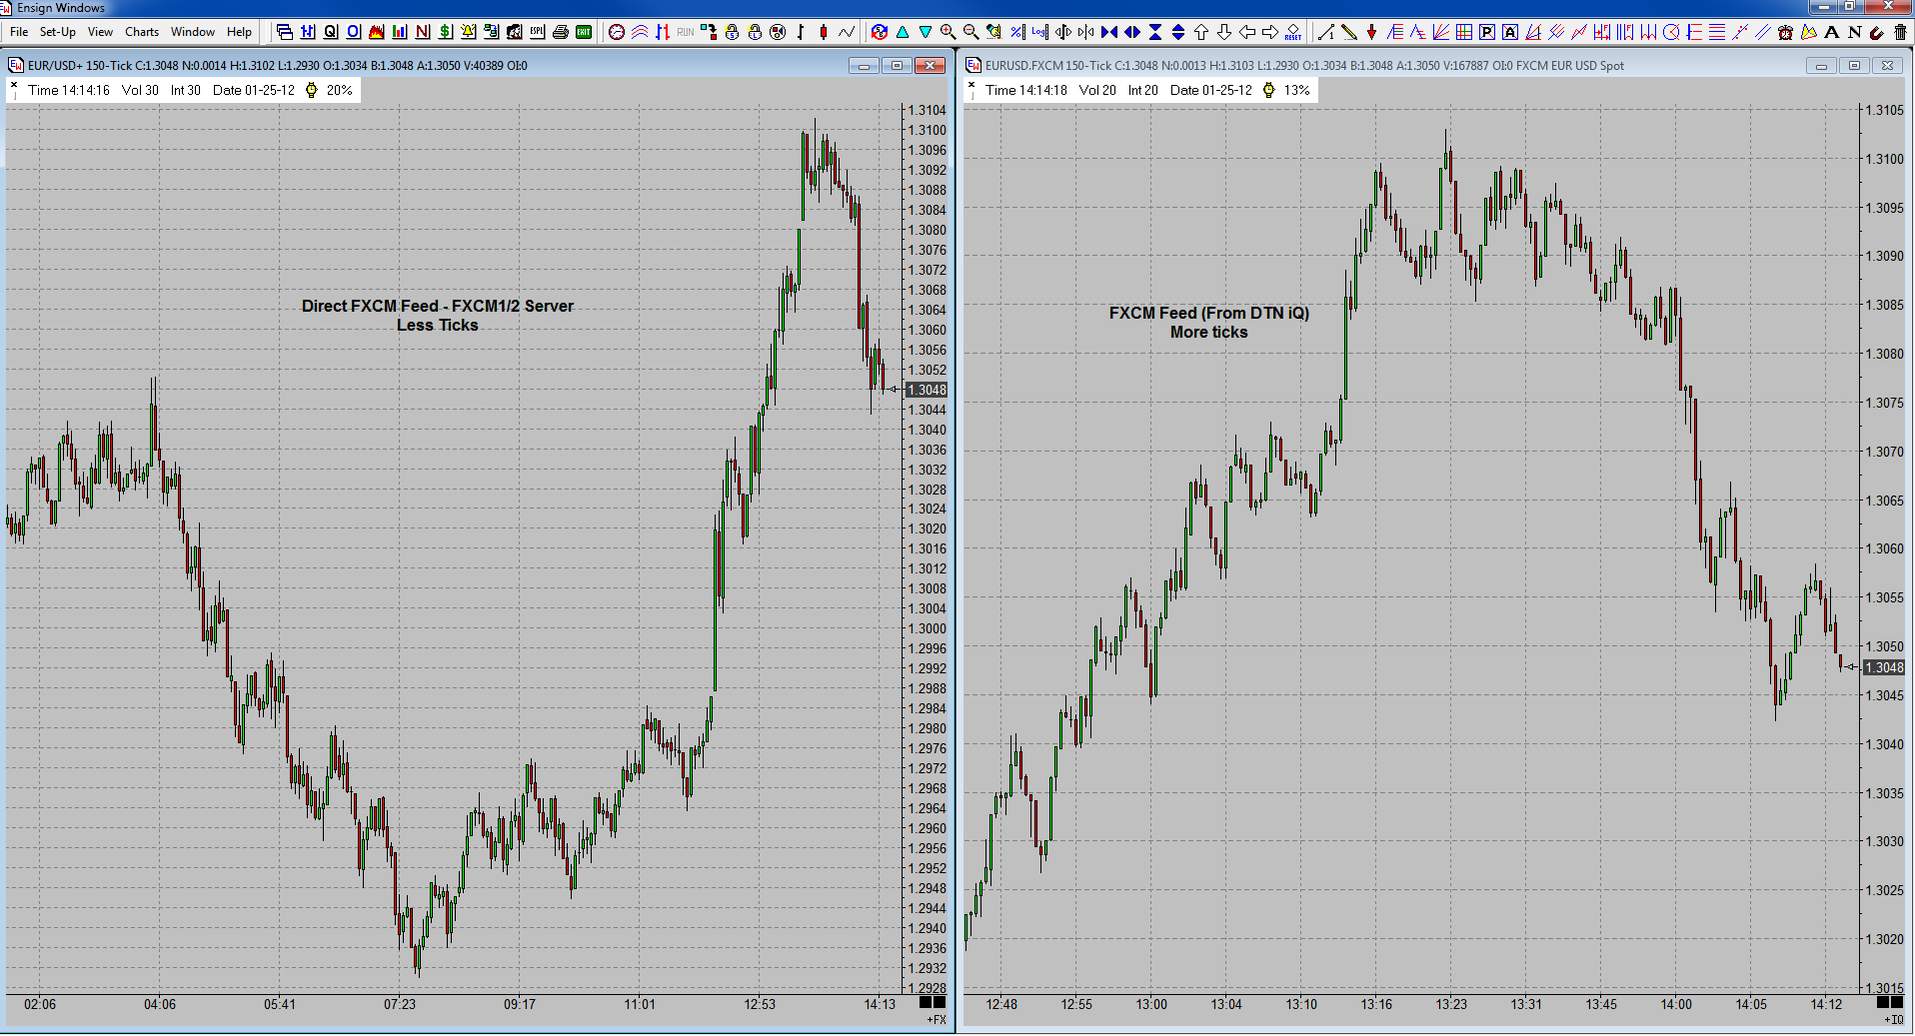Click the 'Time 14:14:16' status text

69,90
